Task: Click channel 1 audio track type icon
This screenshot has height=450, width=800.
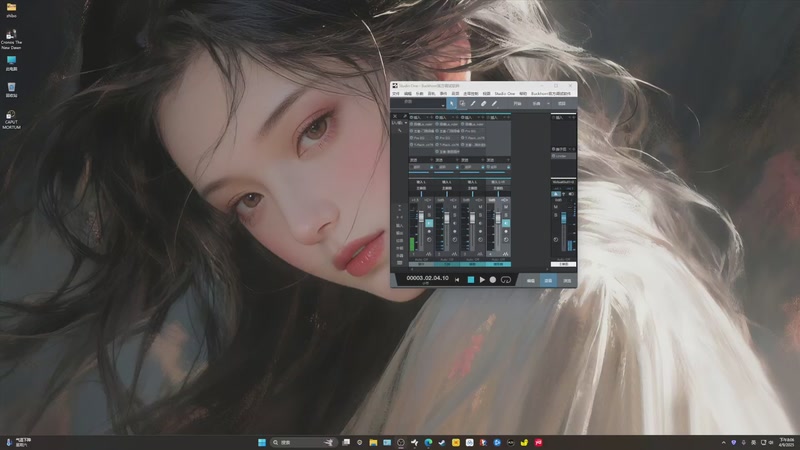Action: point(429,254)
